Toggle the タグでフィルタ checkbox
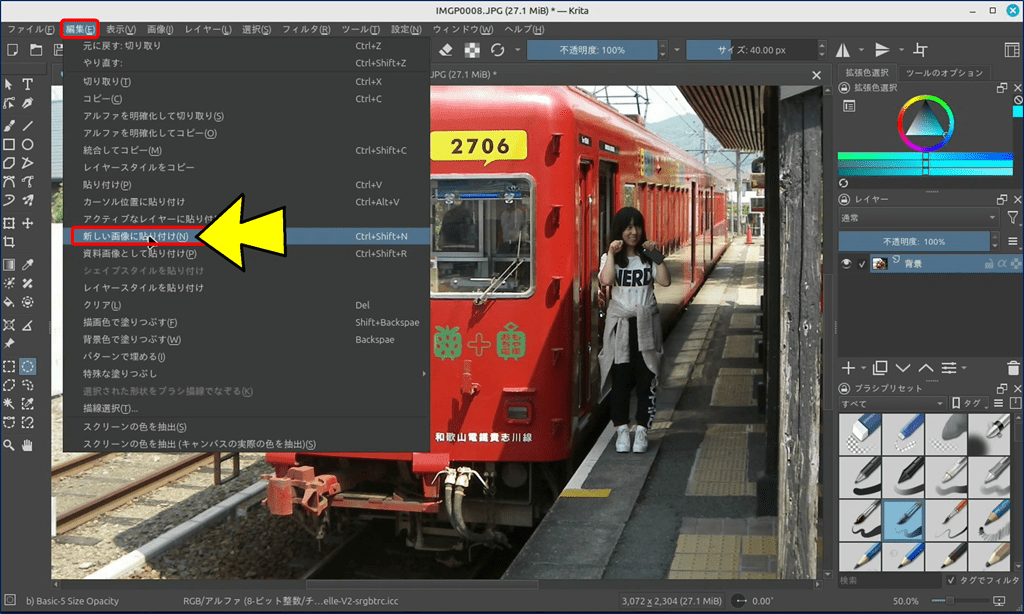1024x614 pixels. tap(950, 580)
